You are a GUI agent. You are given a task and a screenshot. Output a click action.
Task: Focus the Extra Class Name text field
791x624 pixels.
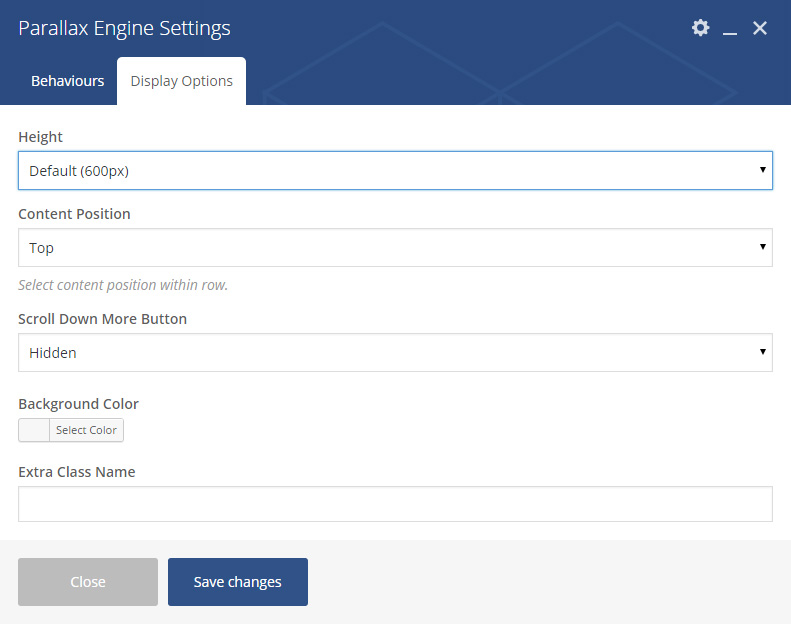coord(396,504)
